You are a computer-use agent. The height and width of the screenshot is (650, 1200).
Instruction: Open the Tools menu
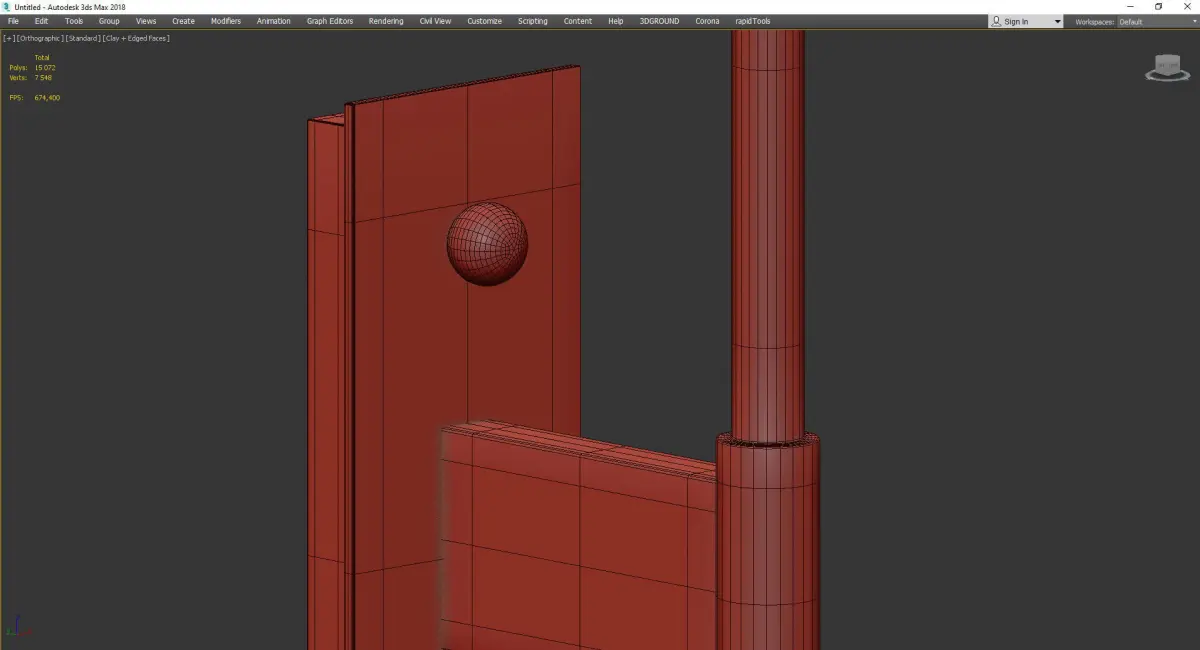click(74, 21)
